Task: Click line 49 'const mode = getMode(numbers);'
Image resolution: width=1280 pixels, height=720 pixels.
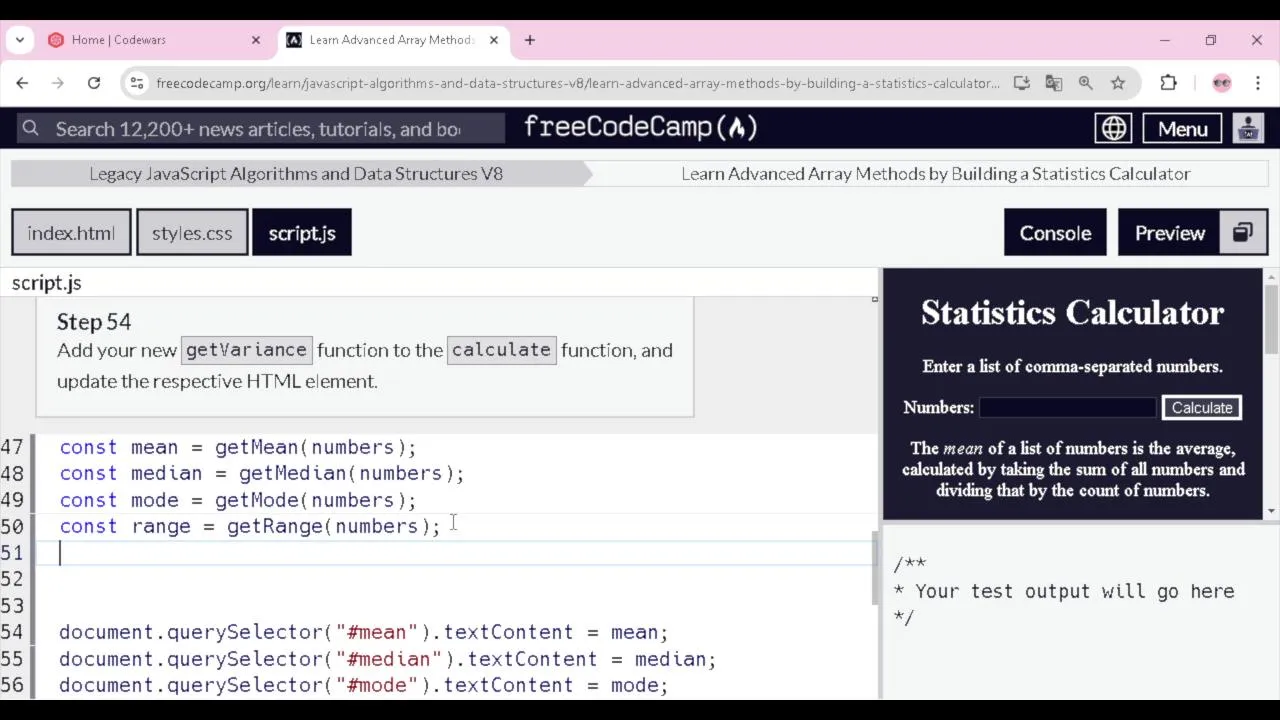Action: pyautogui.click(x=237, y=500)
